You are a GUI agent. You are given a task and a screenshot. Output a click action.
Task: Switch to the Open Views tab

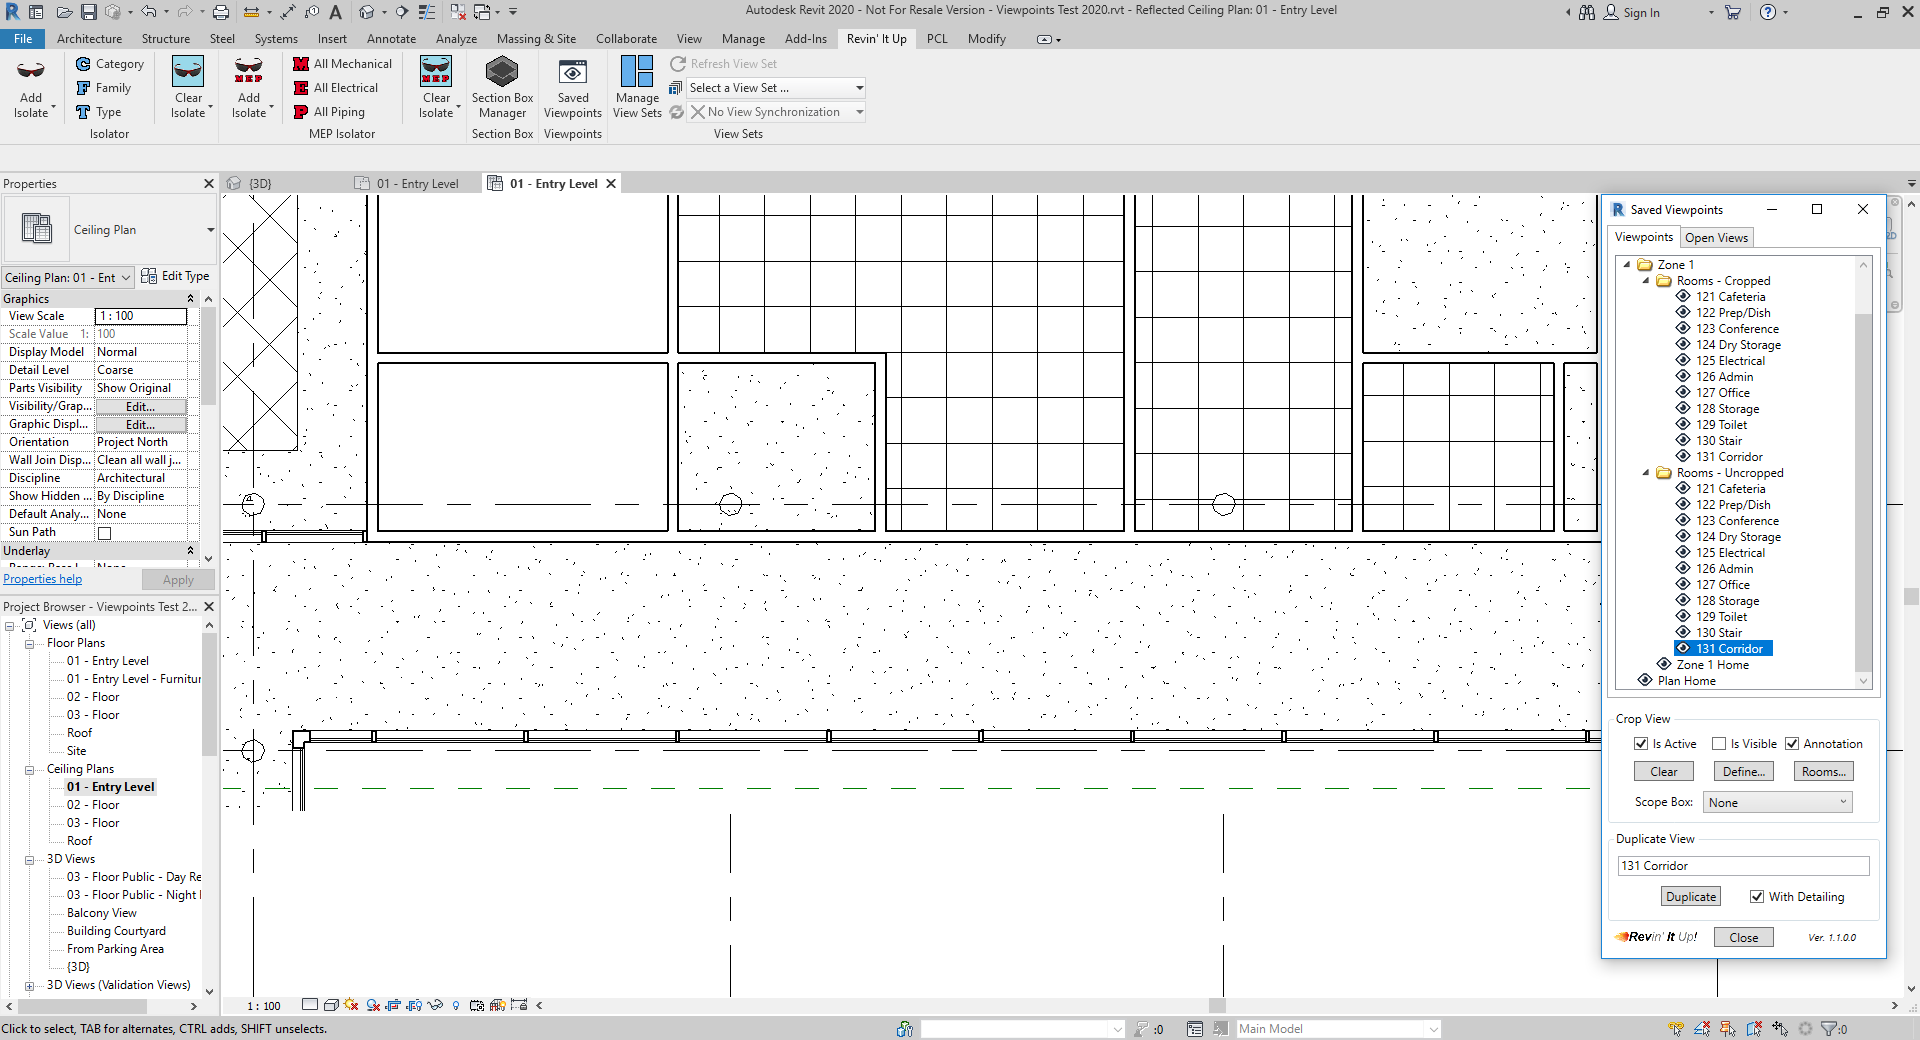[1716, 238]
